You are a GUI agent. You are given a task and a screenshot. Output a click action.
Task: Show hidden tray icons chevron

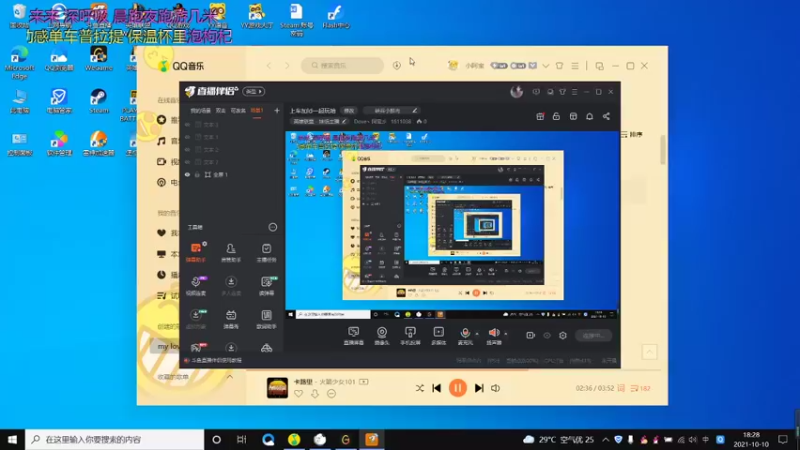(x=605, y=439)
